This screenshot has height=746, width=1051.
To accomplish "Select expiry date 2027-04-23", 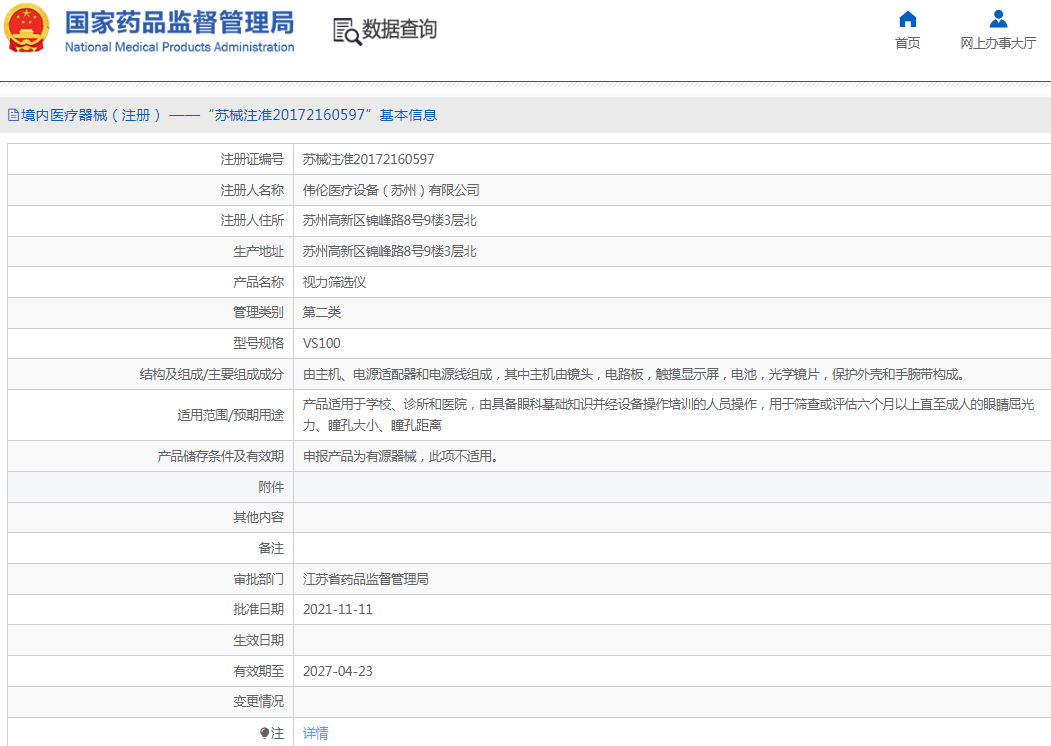I will click(338, 671).
